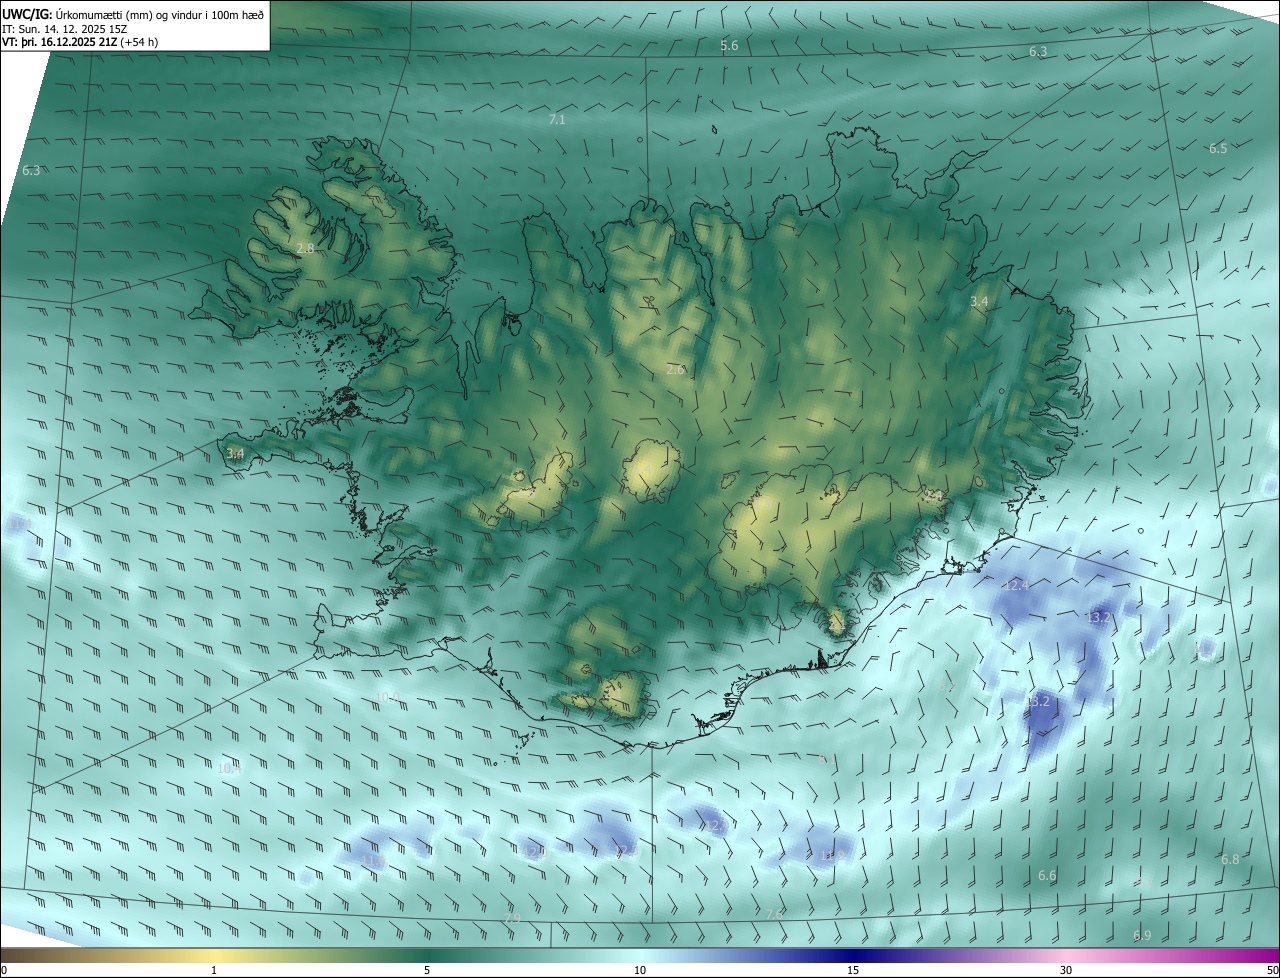Click the 6.6 value label on the map
Screen dimensions: 1280x978
click(1047, 876)
